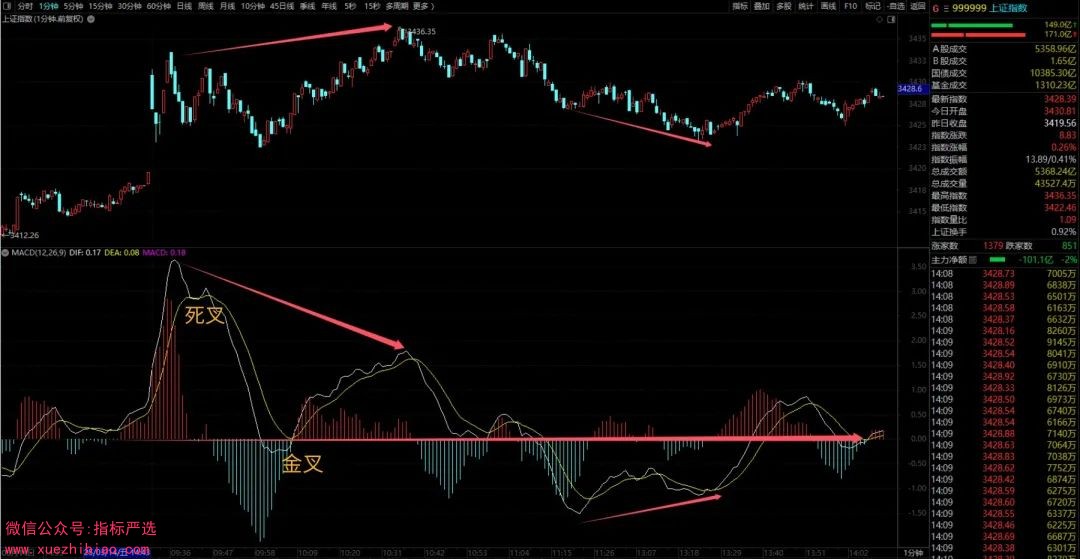This screenshot has width=1080, height=559.
Task: Expand the 更多 periods menu
Action: [x=422, y=6]
